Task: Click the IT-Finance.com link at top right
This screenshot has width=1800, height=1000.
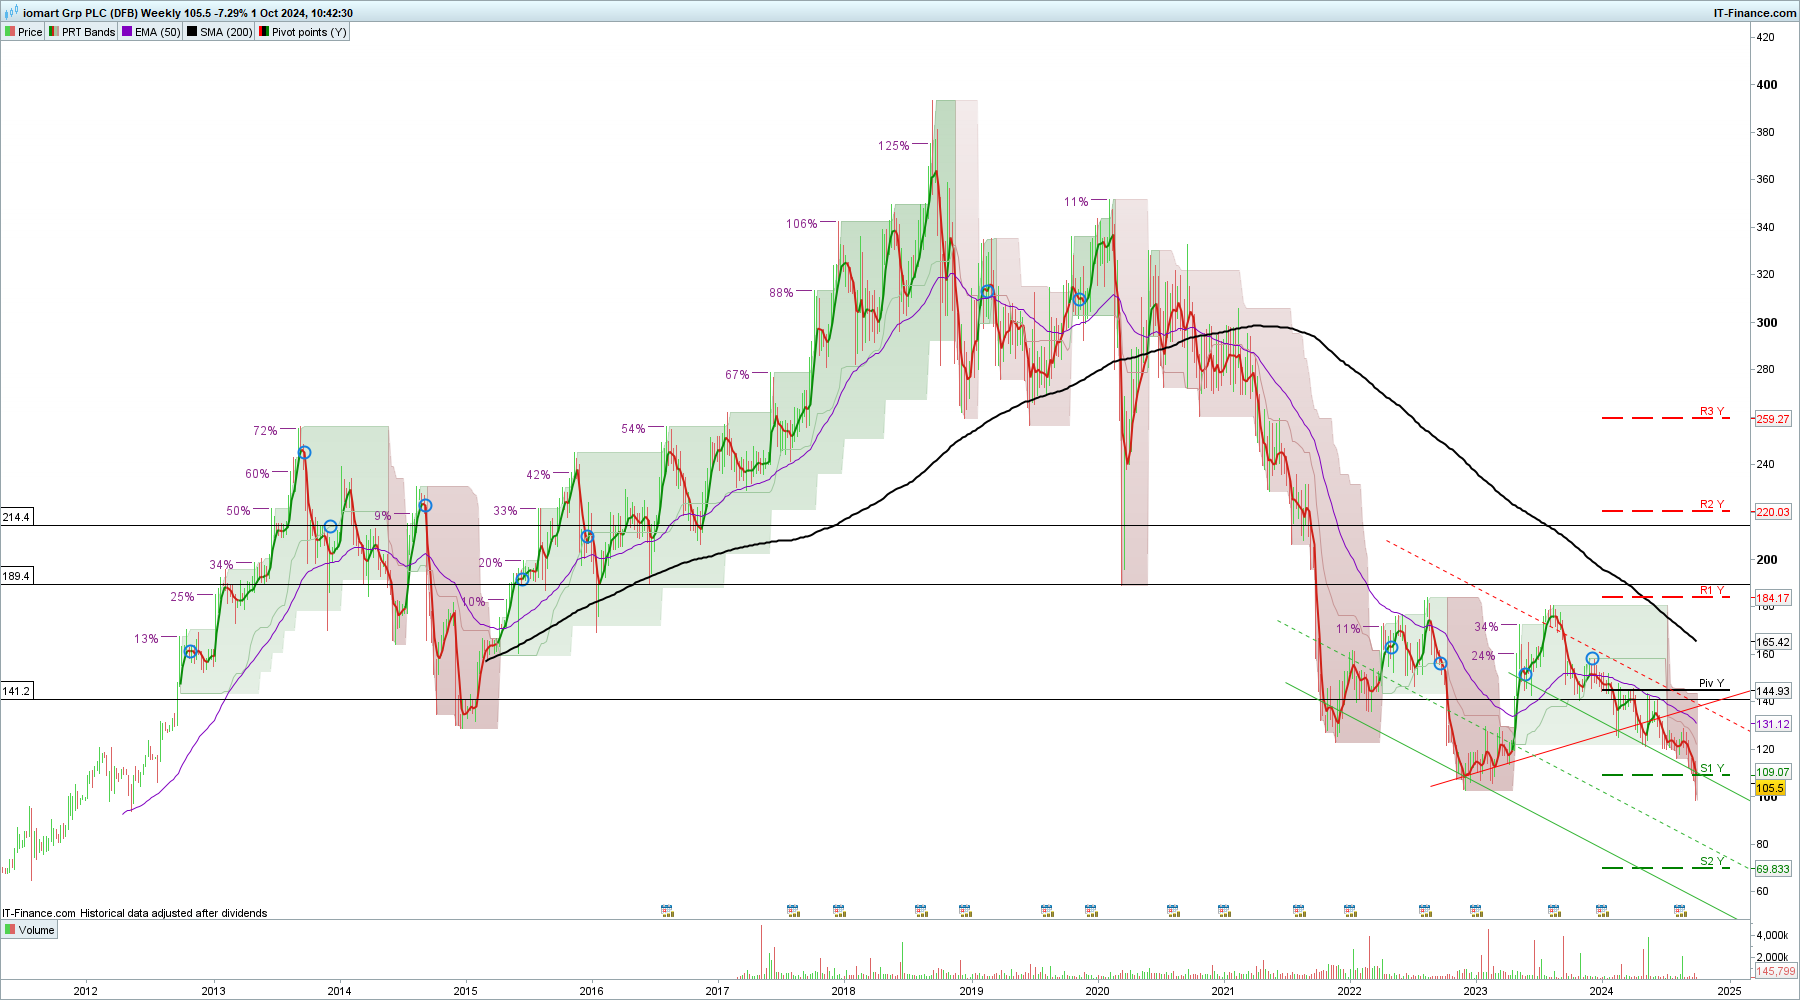Action: 1754,13
